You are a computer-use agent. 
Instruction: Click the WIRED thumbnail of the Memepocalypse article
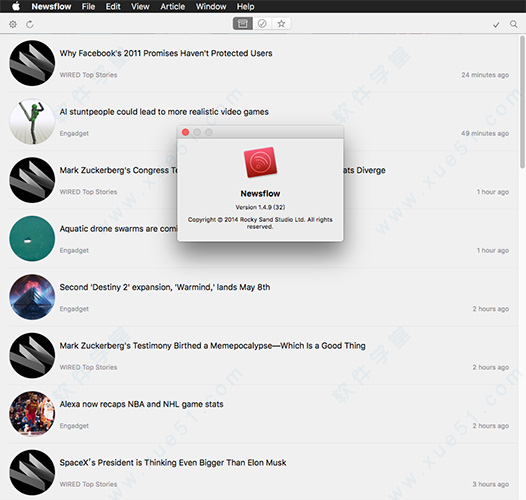tap(32, 355)
